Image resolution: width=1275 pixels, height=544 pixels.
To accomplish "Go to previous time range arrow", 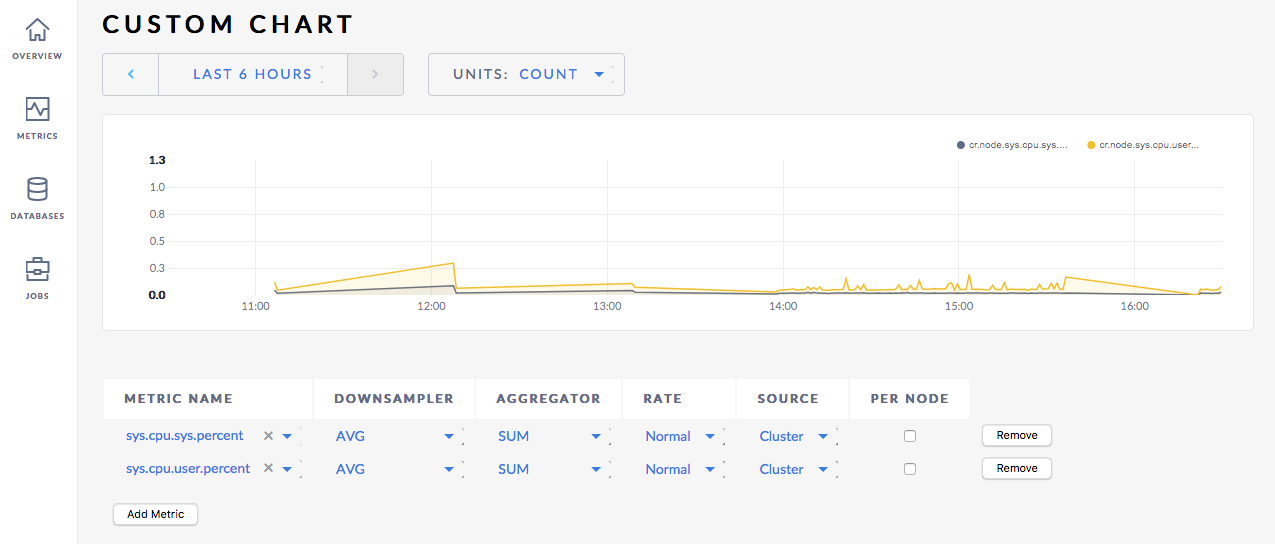I will click(131, 74).
